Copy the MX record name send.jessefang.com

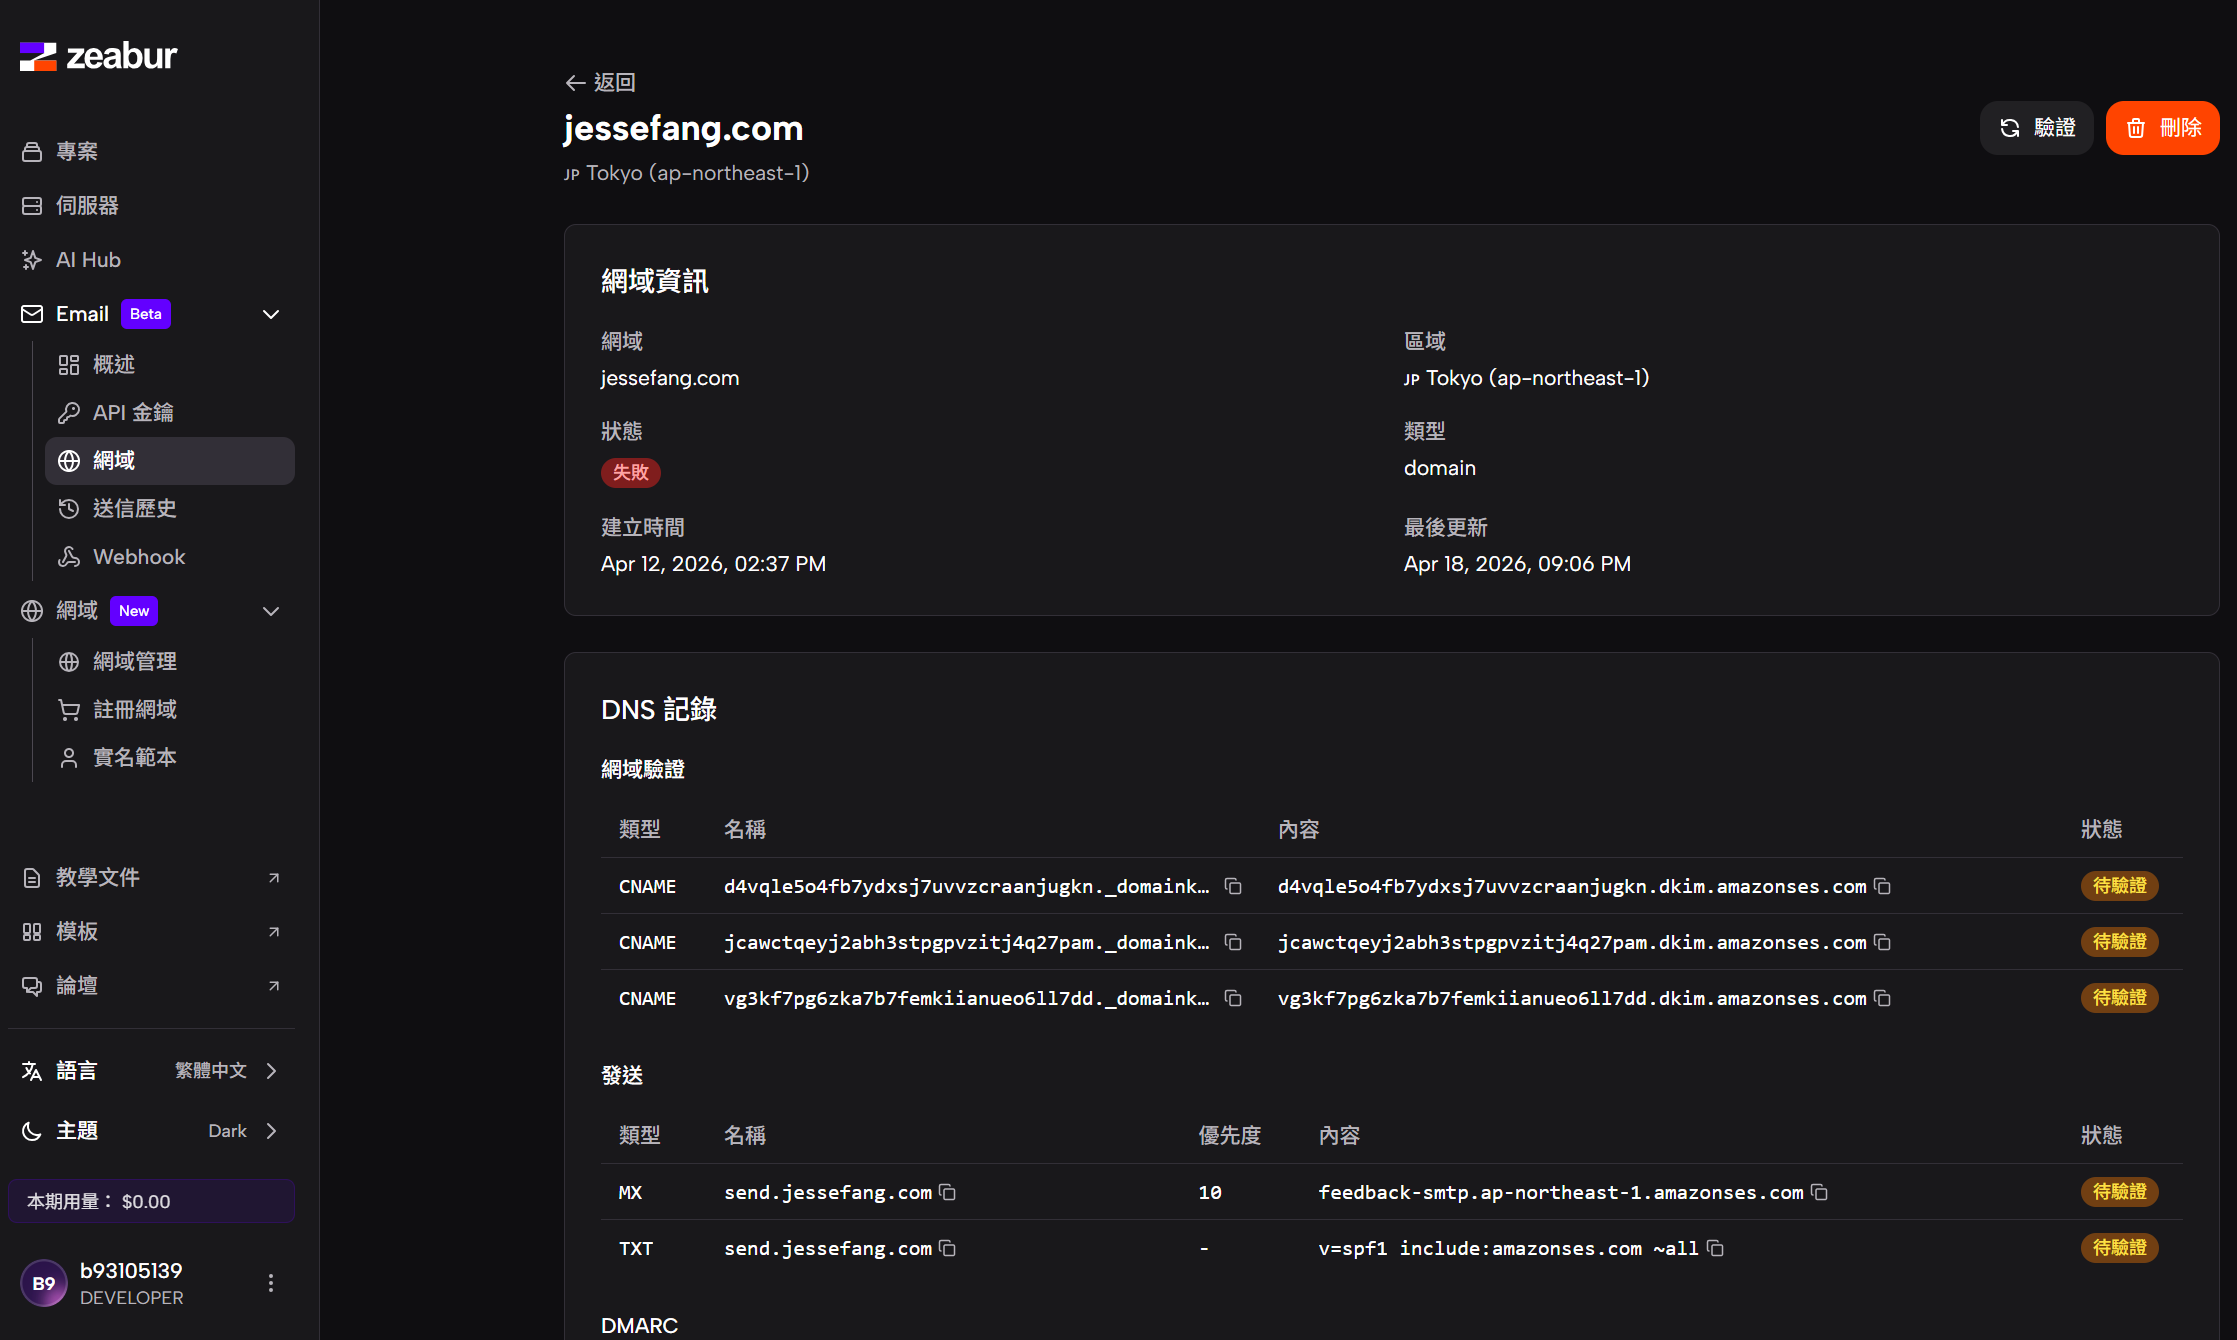[x=947, y=1192]
